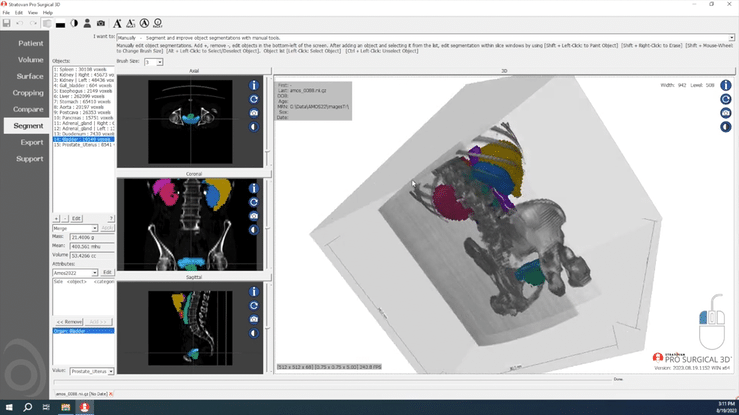Click the << Remove button
The width and height of the screenshot is (739, 415).
tap(68, 322)
